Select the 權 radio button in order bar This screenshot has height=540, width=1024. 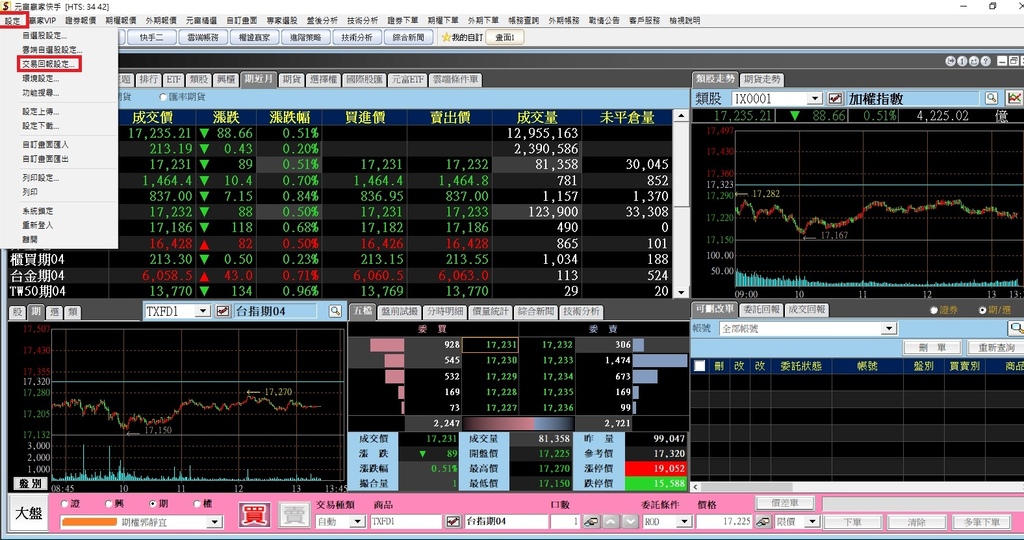click(x=196, y=504)
